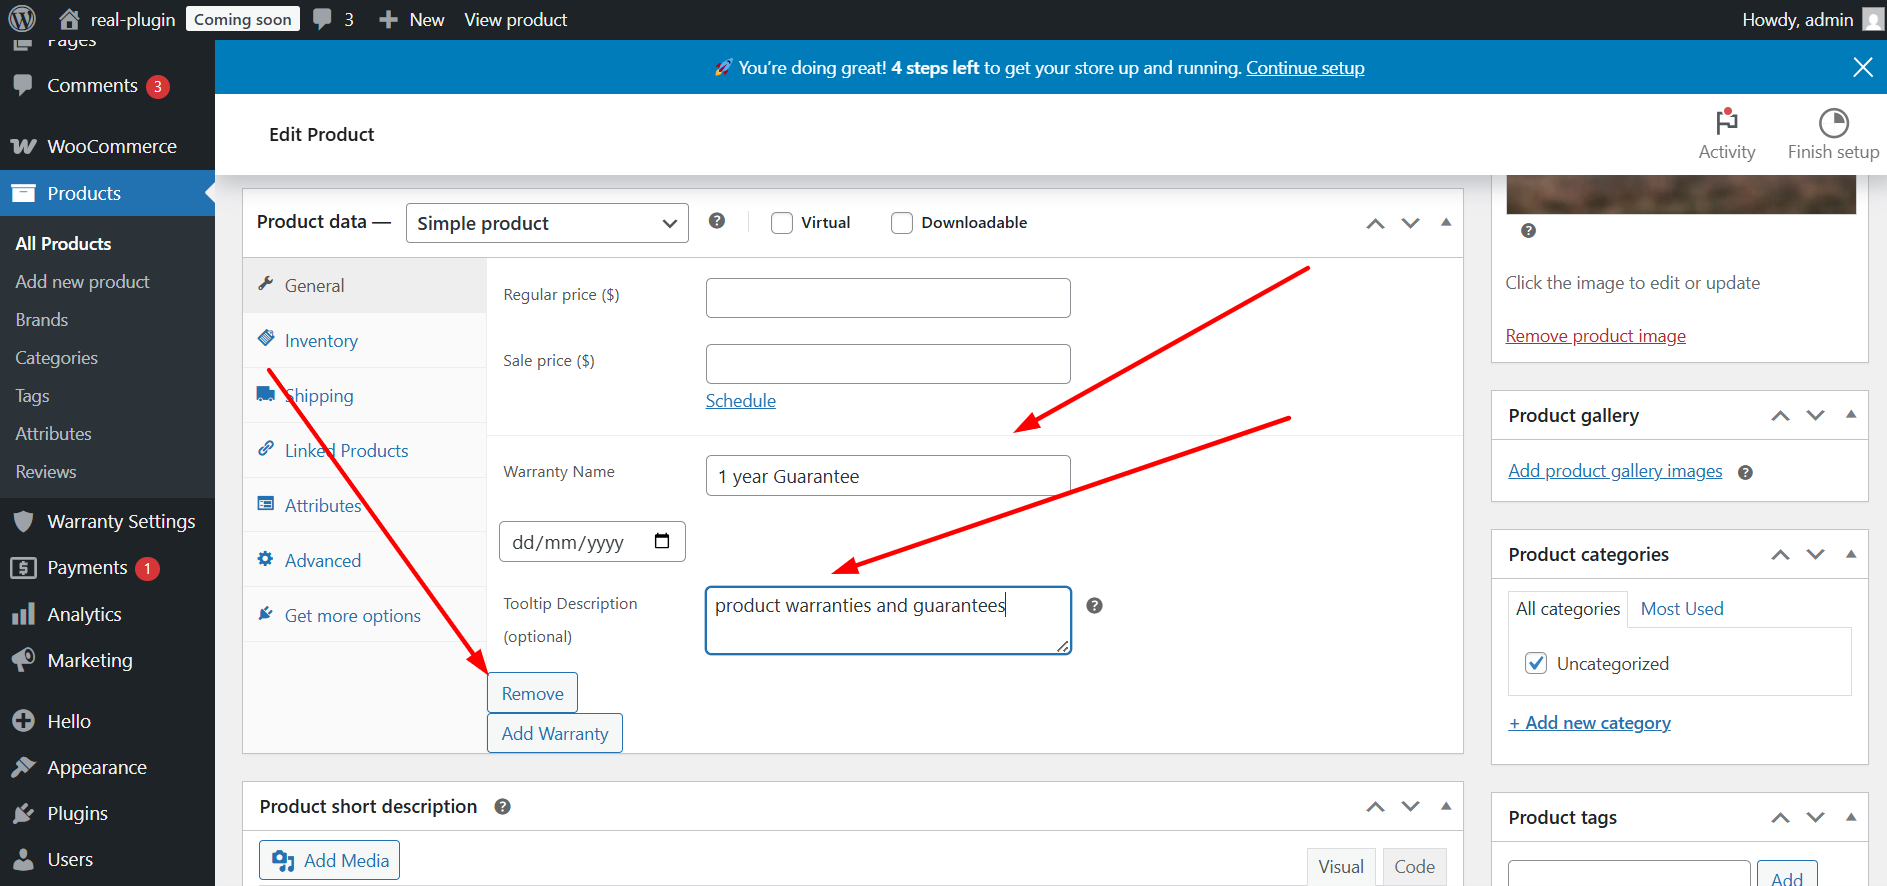Click the Finish setup progress icon
This screenshot has height=886, width=1887.
1833,123
